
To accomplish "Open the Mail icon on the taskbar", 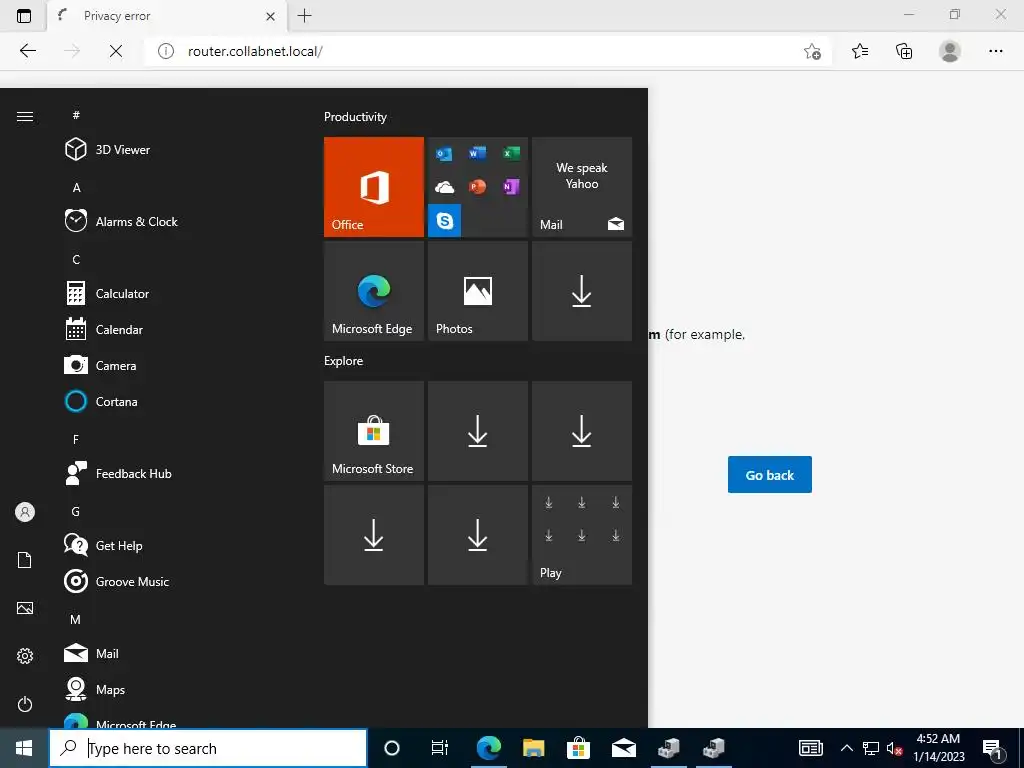I will point(624,748).
